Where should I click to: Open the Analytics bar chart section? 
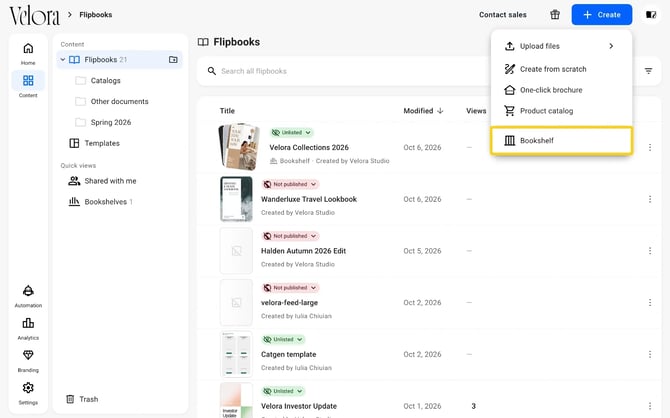click(28, 328)
